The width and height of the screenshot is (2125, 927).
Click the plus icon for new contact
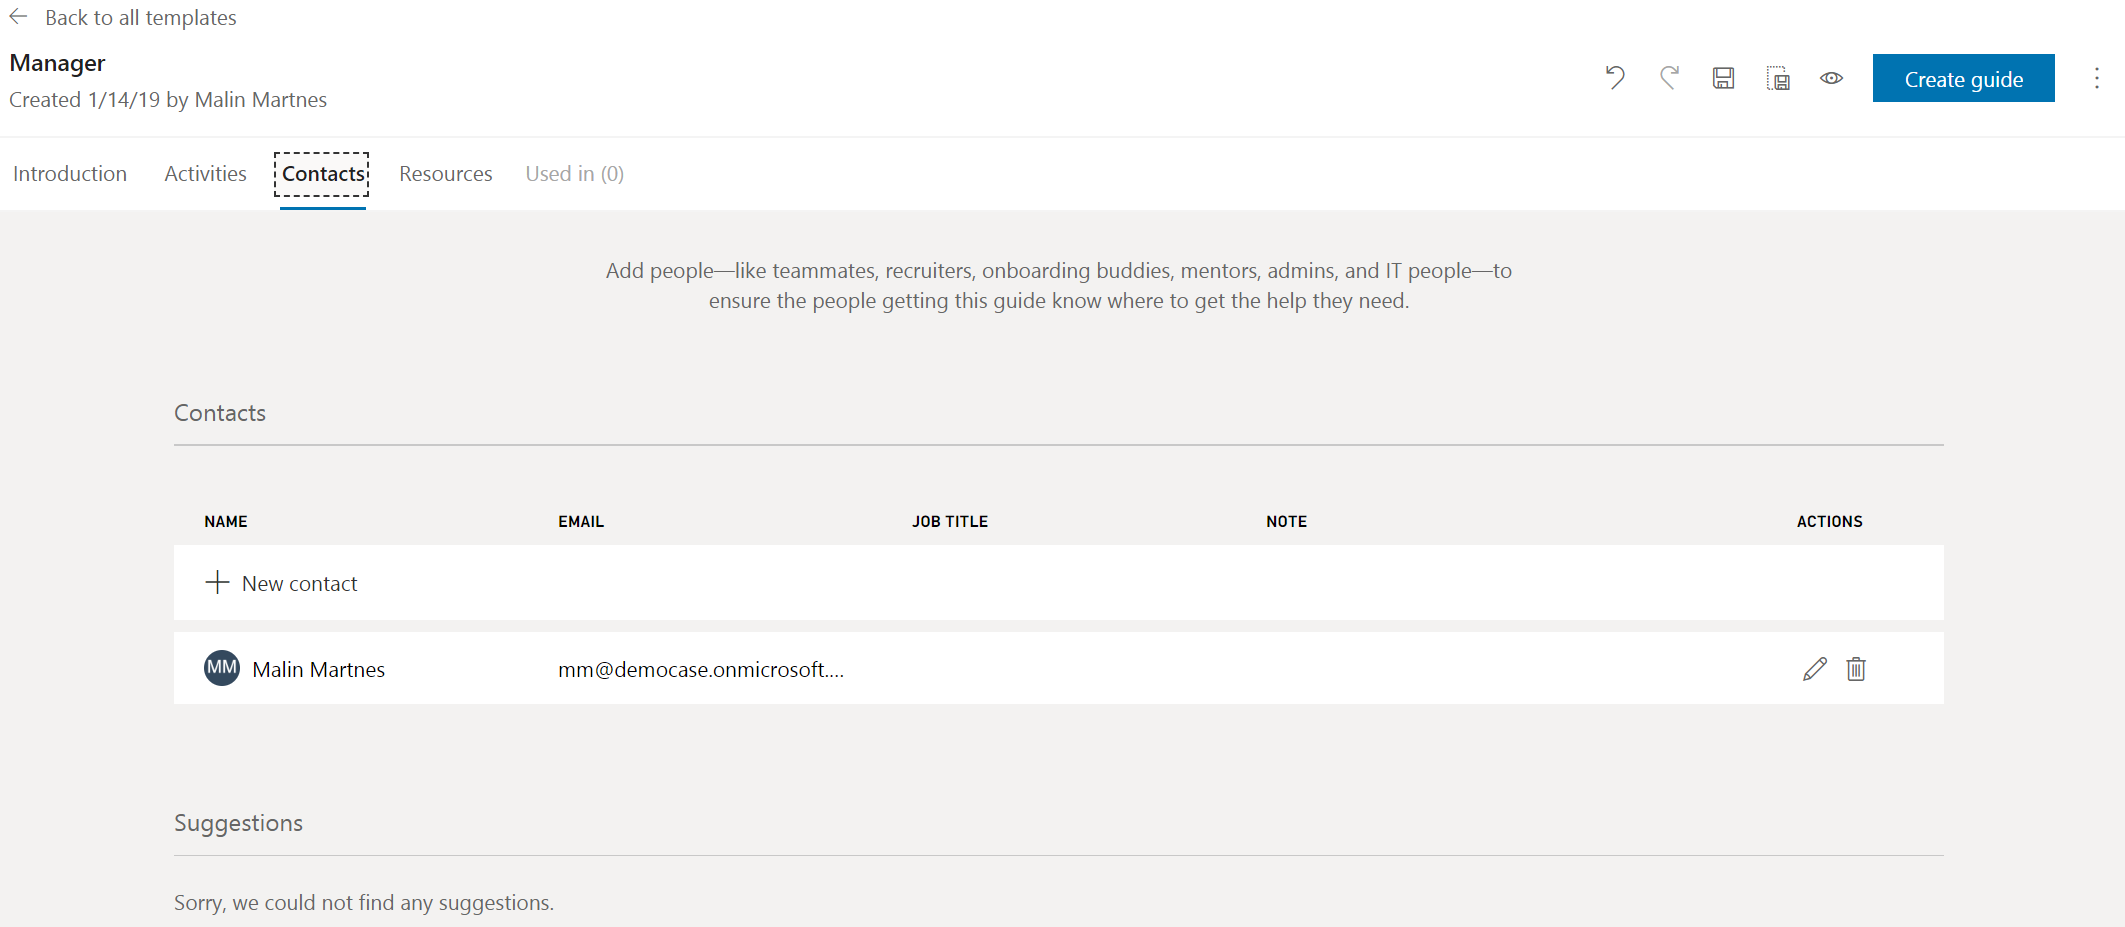(x=217, y=582)
